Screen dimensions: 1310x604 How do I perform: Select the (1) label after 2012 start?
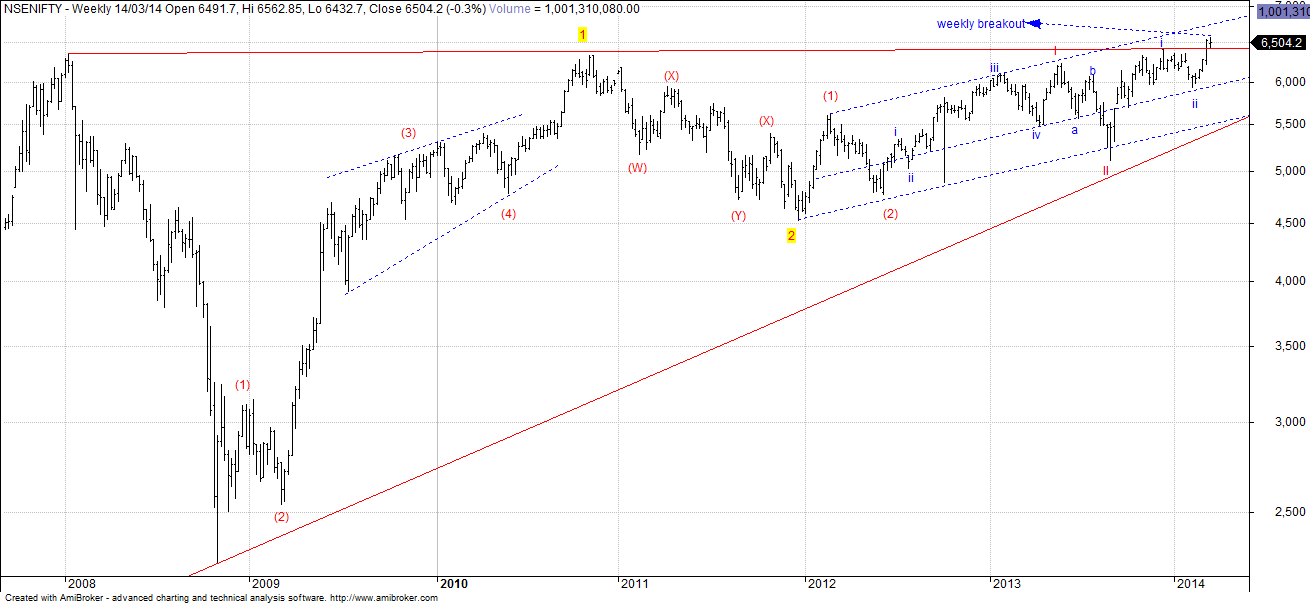coord(830,96)
